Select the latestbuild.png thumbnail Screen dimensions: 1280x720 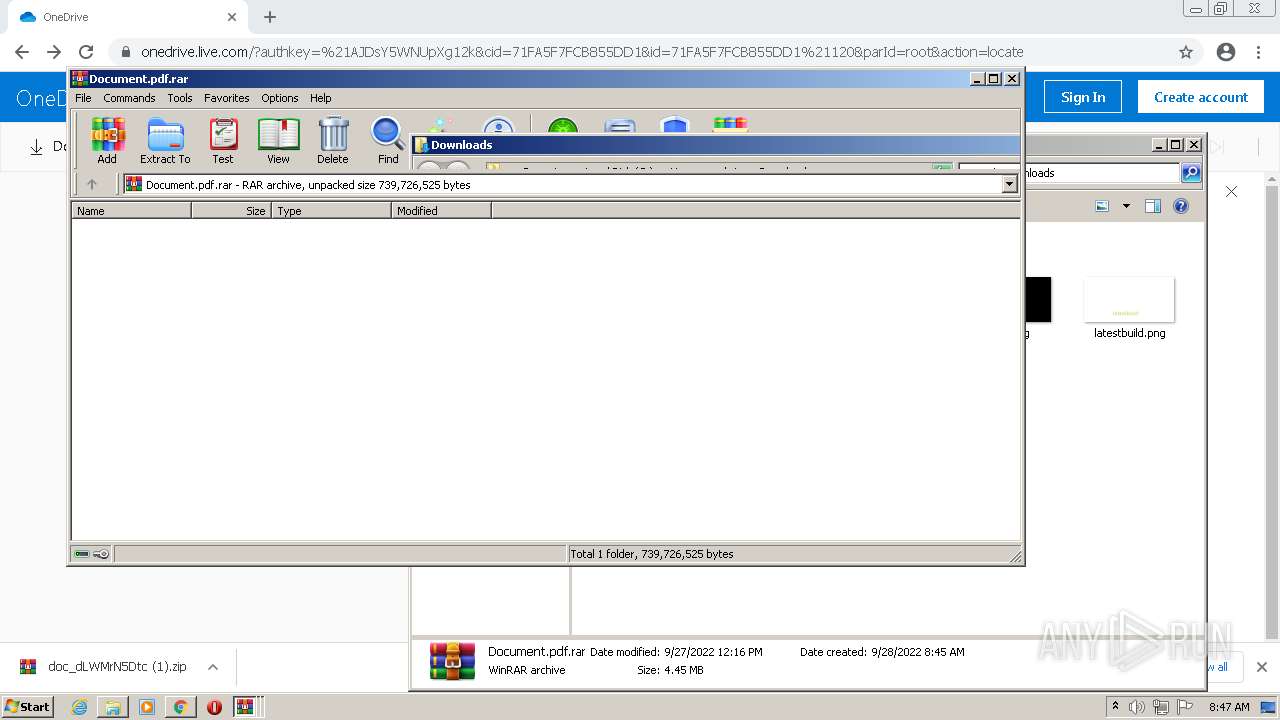pos(1129,300)
